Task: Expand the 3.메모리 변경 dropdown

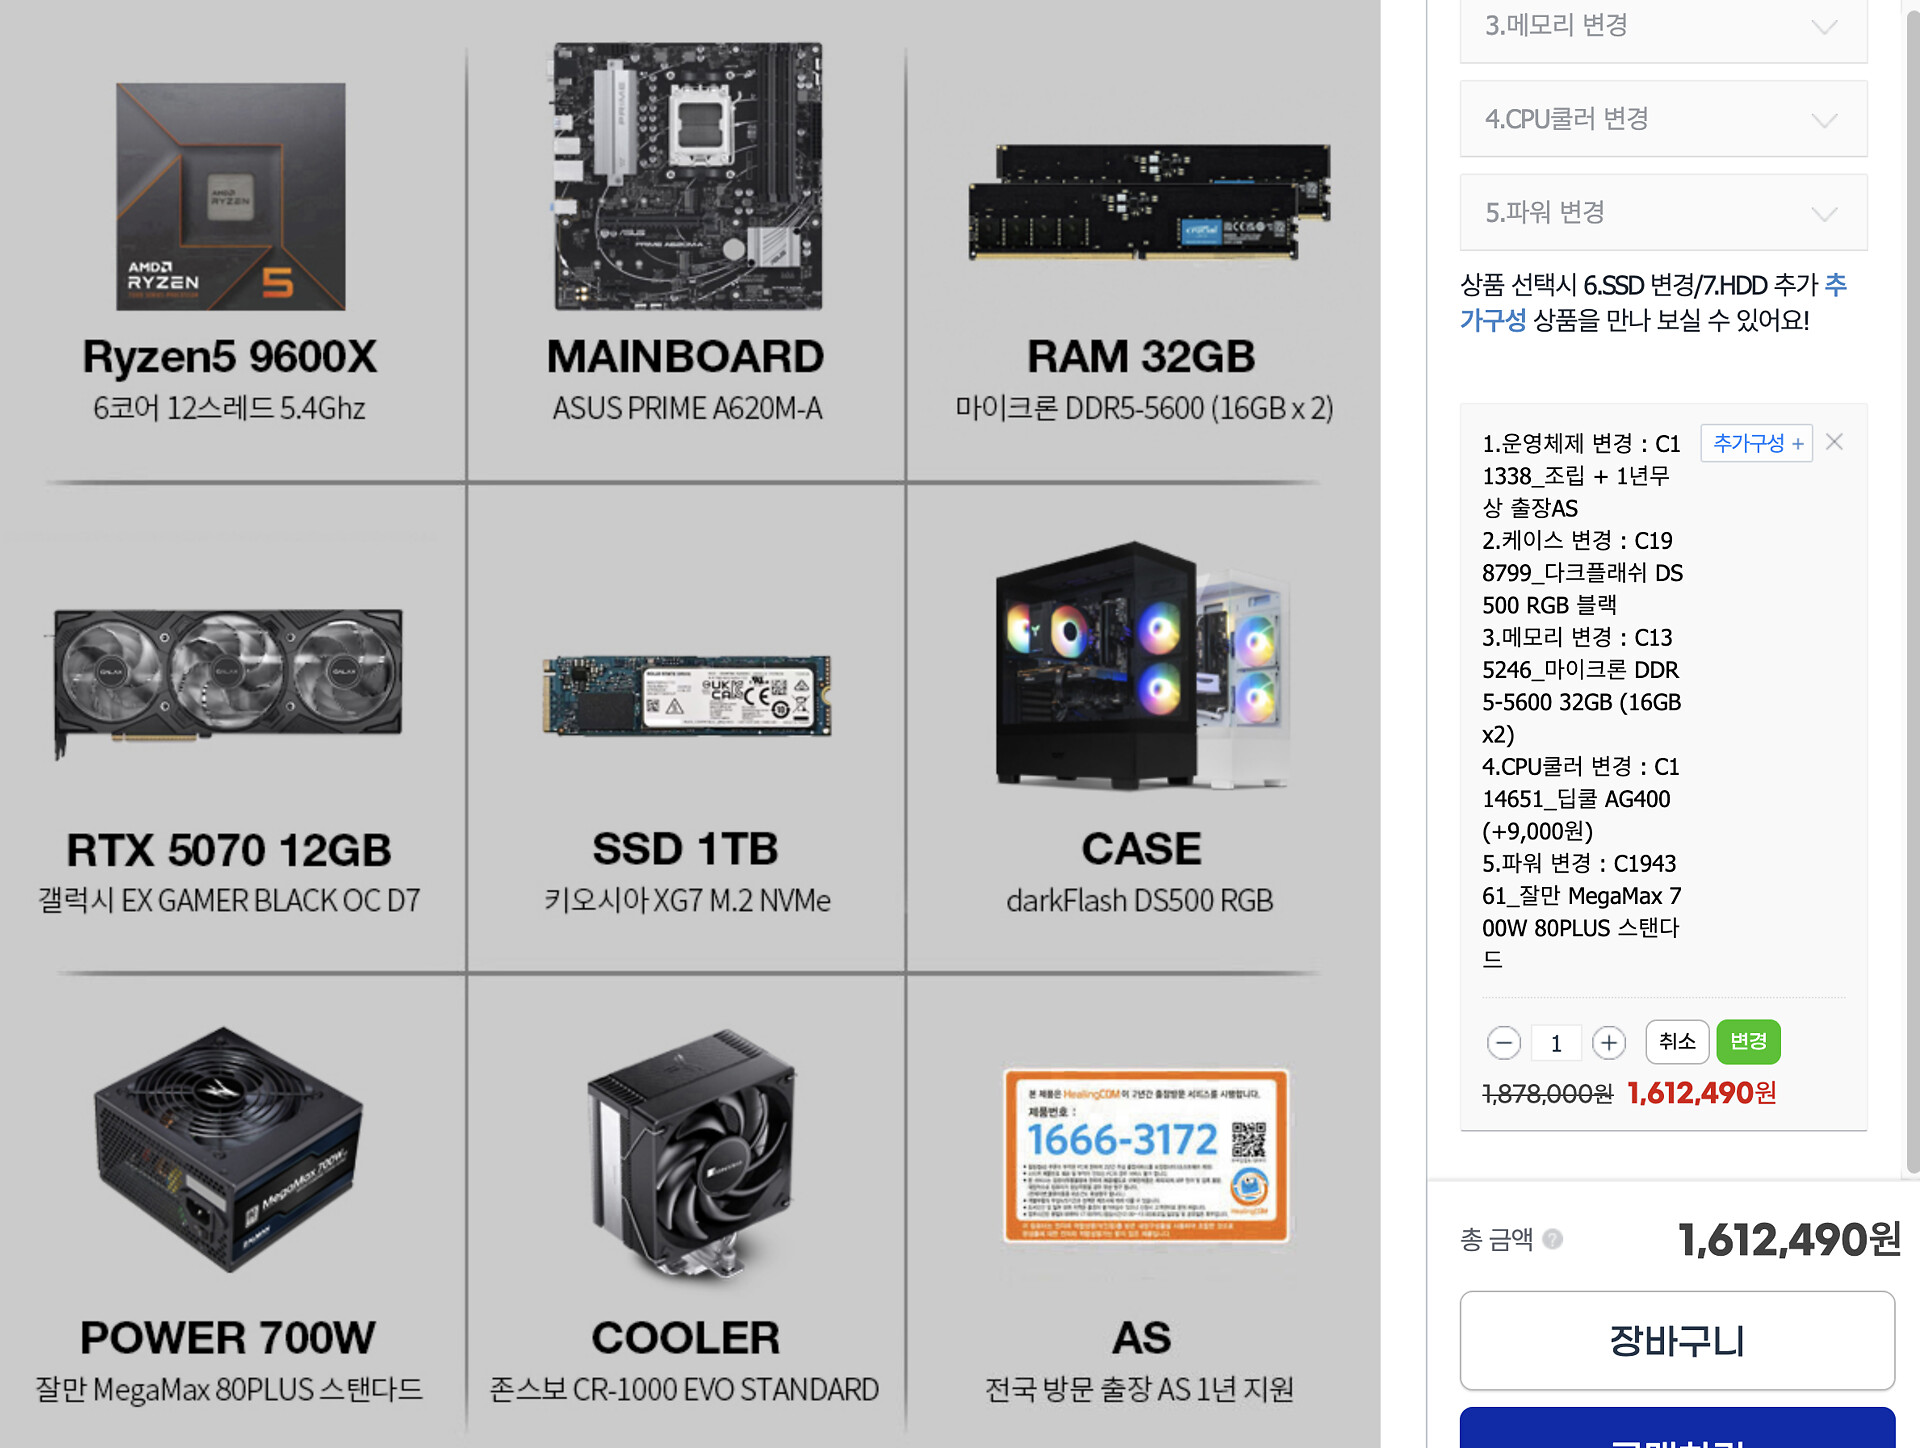Action: tap(1664, 27)
